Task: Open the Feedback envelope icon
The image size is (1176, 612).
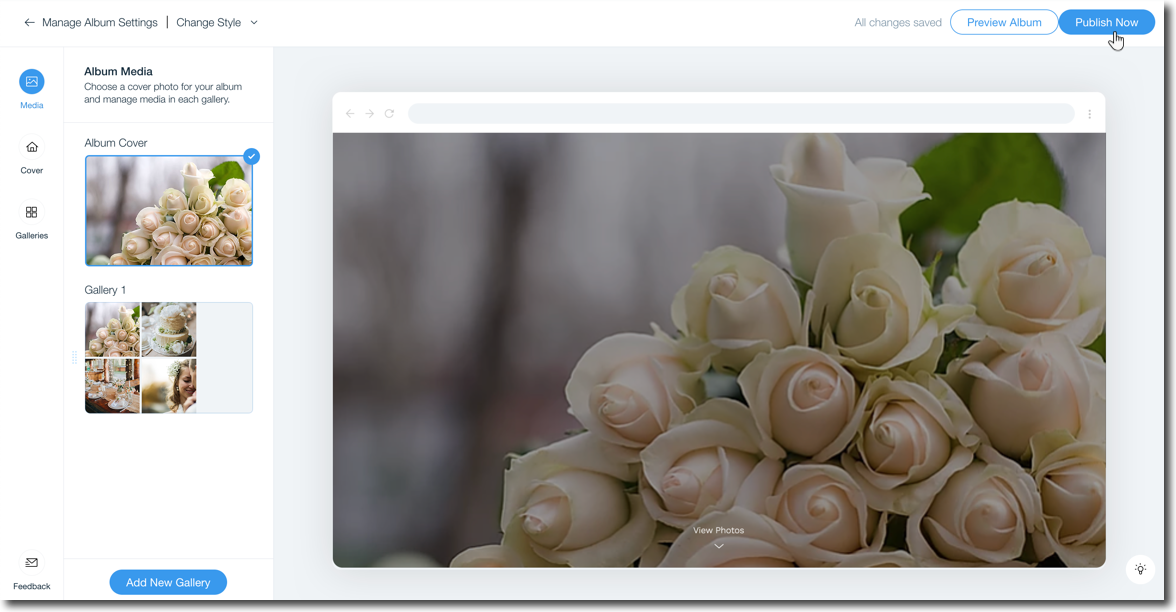Action: coord(32,562)
